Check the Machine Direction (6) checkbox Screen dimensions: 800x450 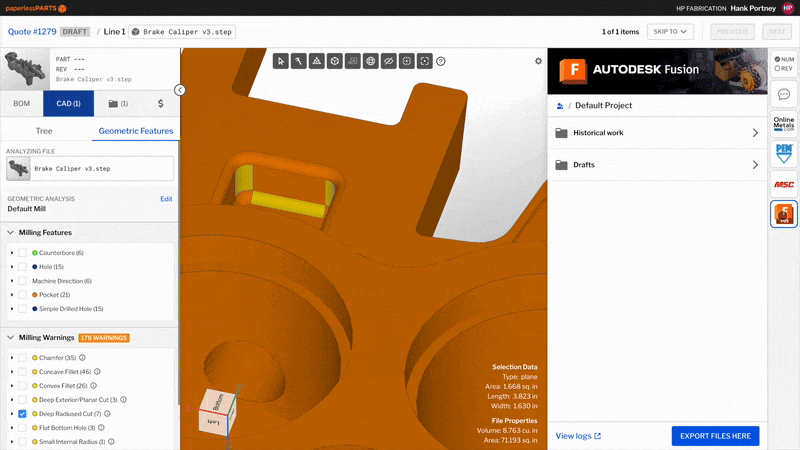(22, 281)
